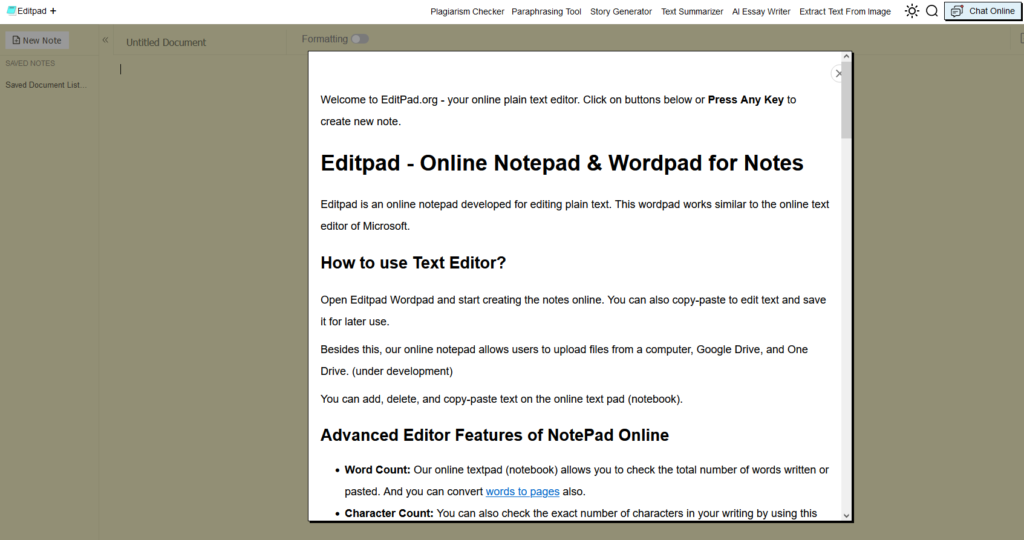
Task: Create a note with New Note button
Action: [37, 41]
